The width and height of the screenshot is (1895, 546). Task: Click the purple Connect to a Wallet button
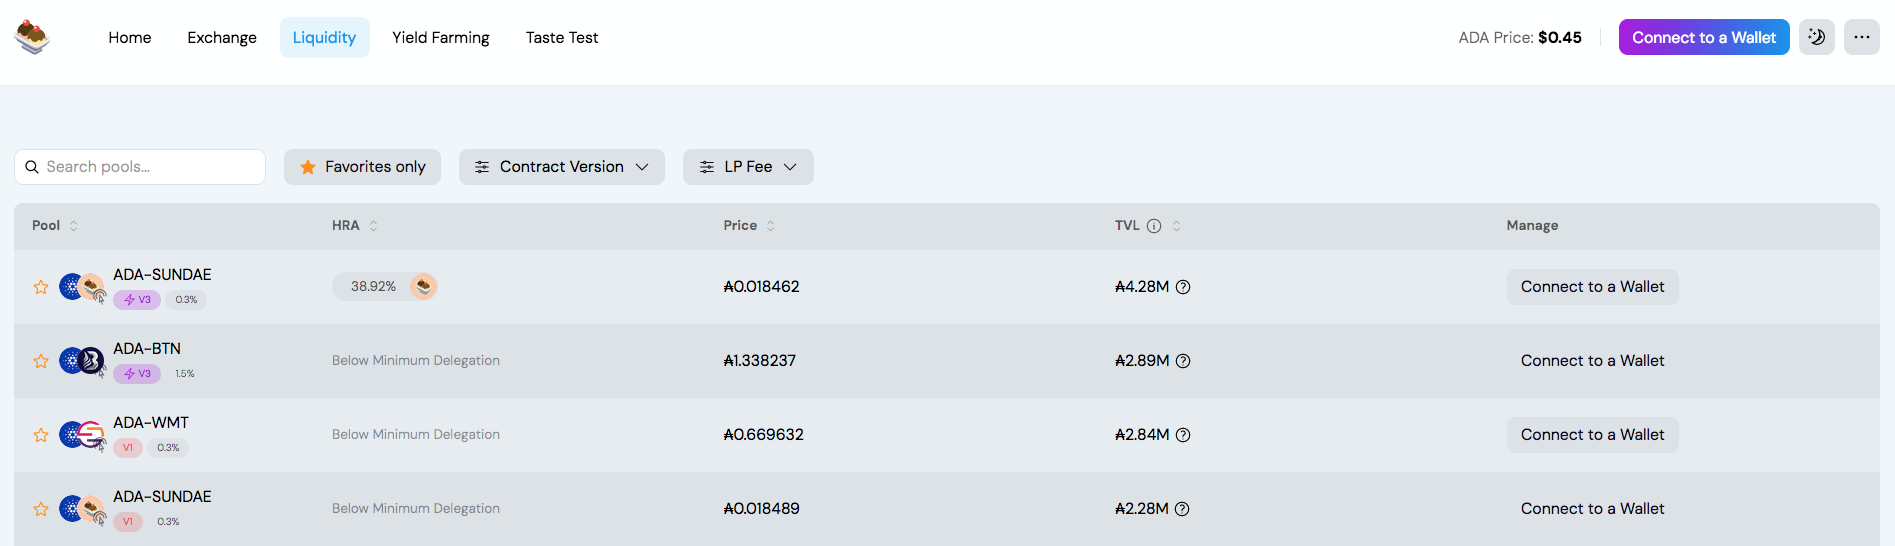pyautogui.click(x=1704, y=37)
